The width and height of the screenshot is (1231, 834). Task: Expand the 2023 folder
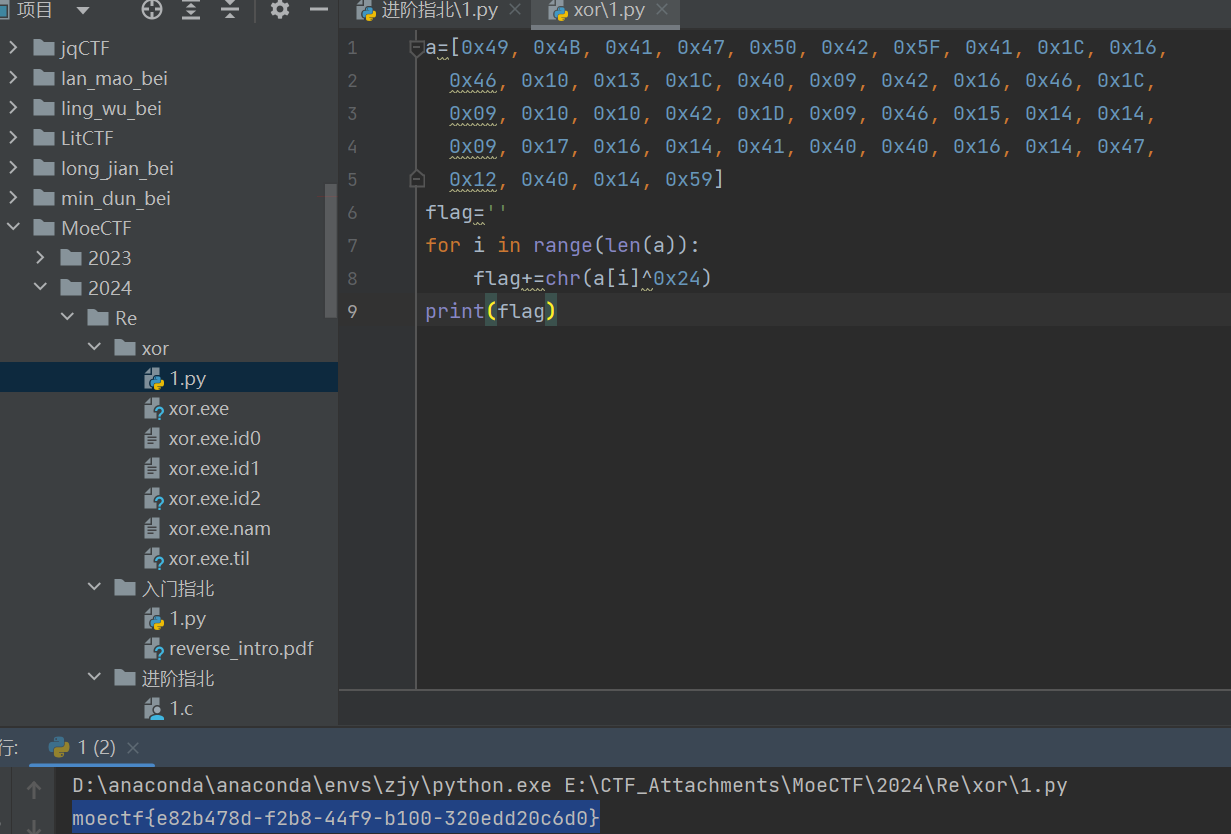(x=41, y=258)
